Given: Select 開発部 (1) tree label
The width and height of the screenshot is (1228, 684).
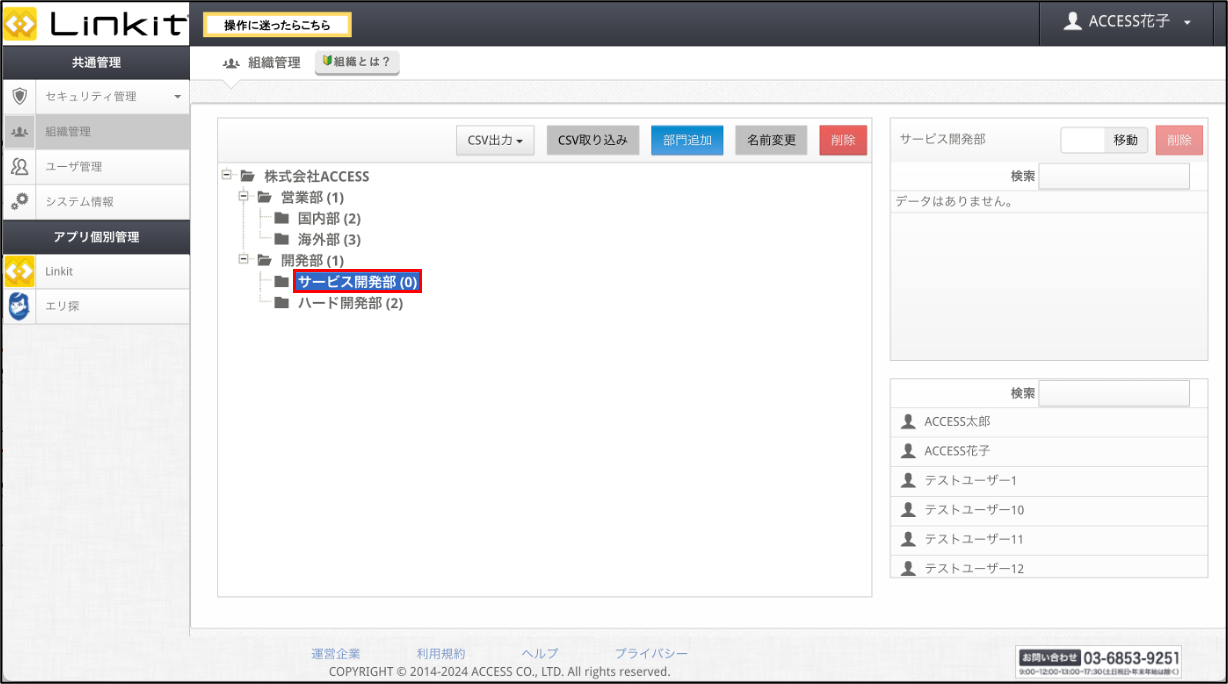Looking at the screenshot, I should [312, 260].
